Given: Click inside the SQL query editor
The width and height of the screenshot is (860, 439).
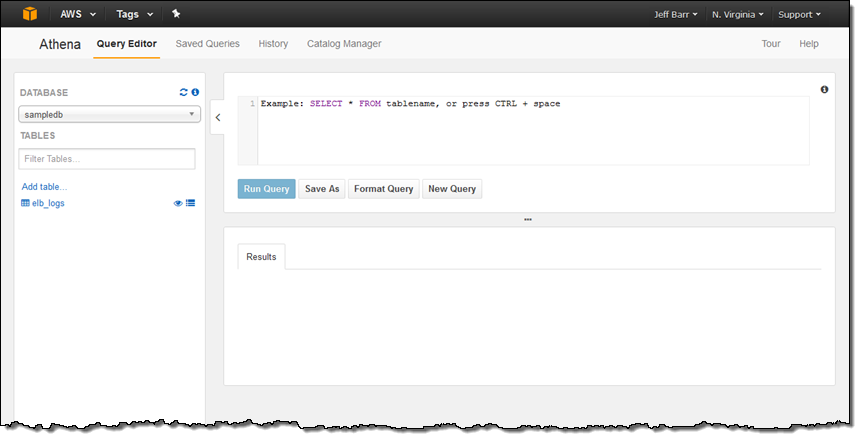Looking at the screenshot, I should click(x=533, y=131).
